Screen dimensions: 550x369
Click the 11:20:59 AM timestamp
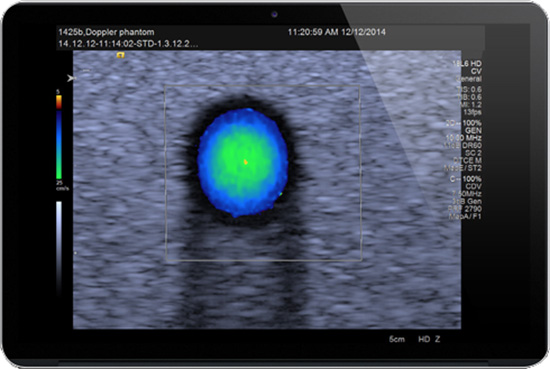[313, 32]
